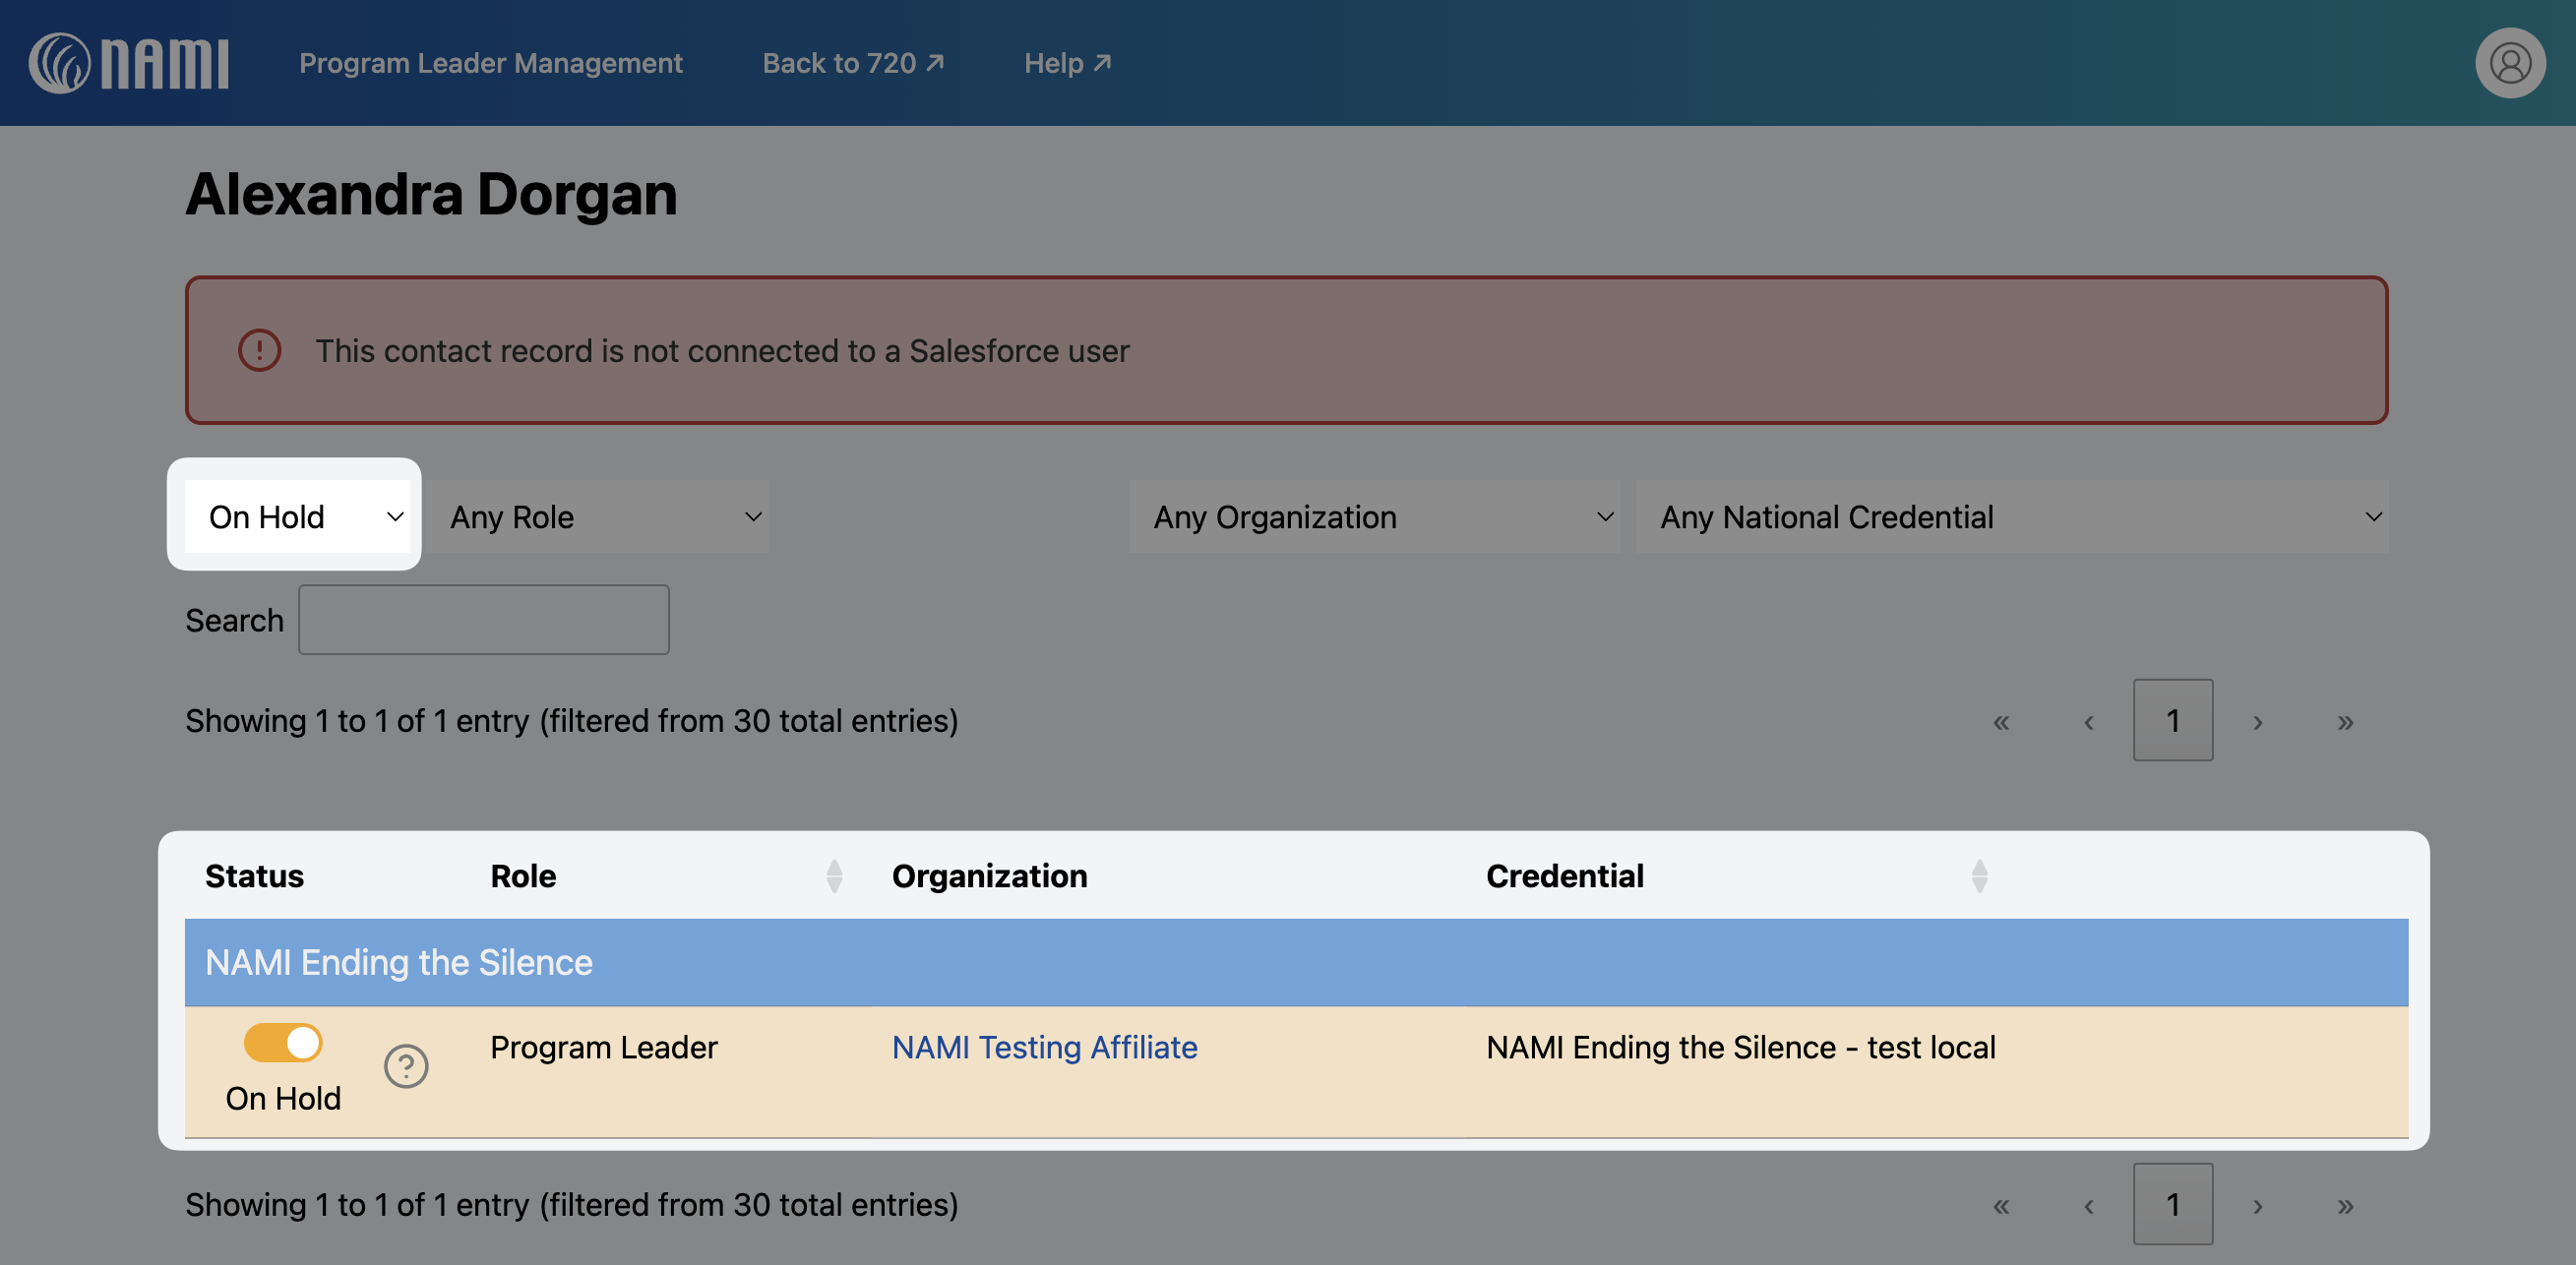This screenshot has width=2576, height=1265.
Task: Click the red alert exclamation icon
Action: [259, 350]
